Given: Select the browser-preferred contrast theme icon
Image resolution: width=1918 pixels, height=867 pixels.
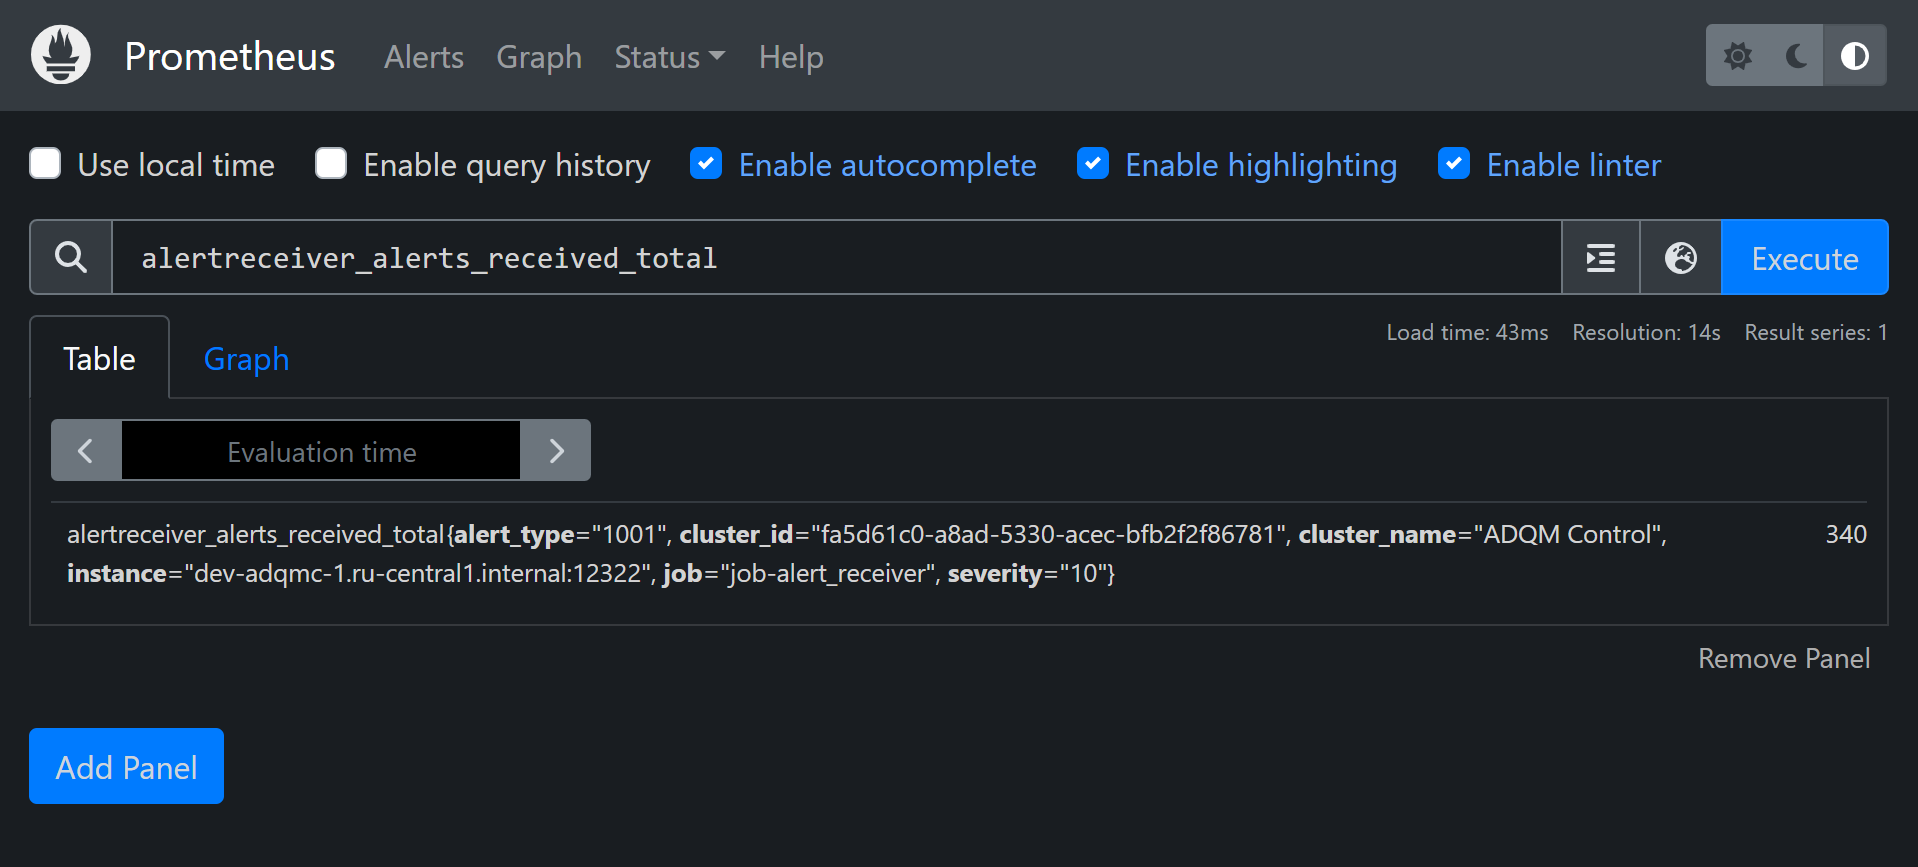Looking at the screenshot, I should click(1854, 56).
